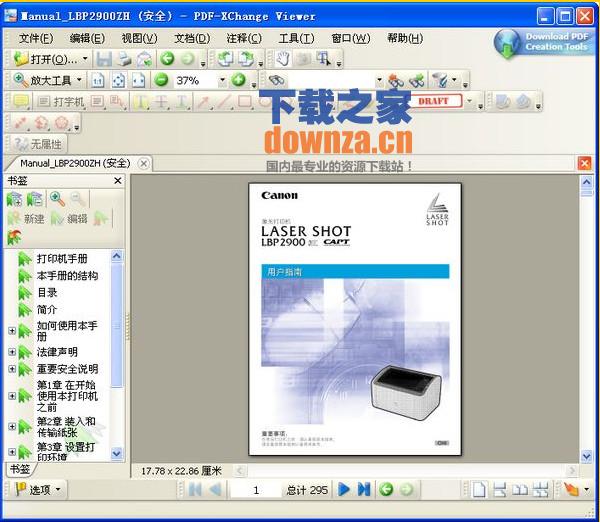Click the binoculars Find icon
The image size is (600, 522).
pyautogui.click(x=276, y=80)
